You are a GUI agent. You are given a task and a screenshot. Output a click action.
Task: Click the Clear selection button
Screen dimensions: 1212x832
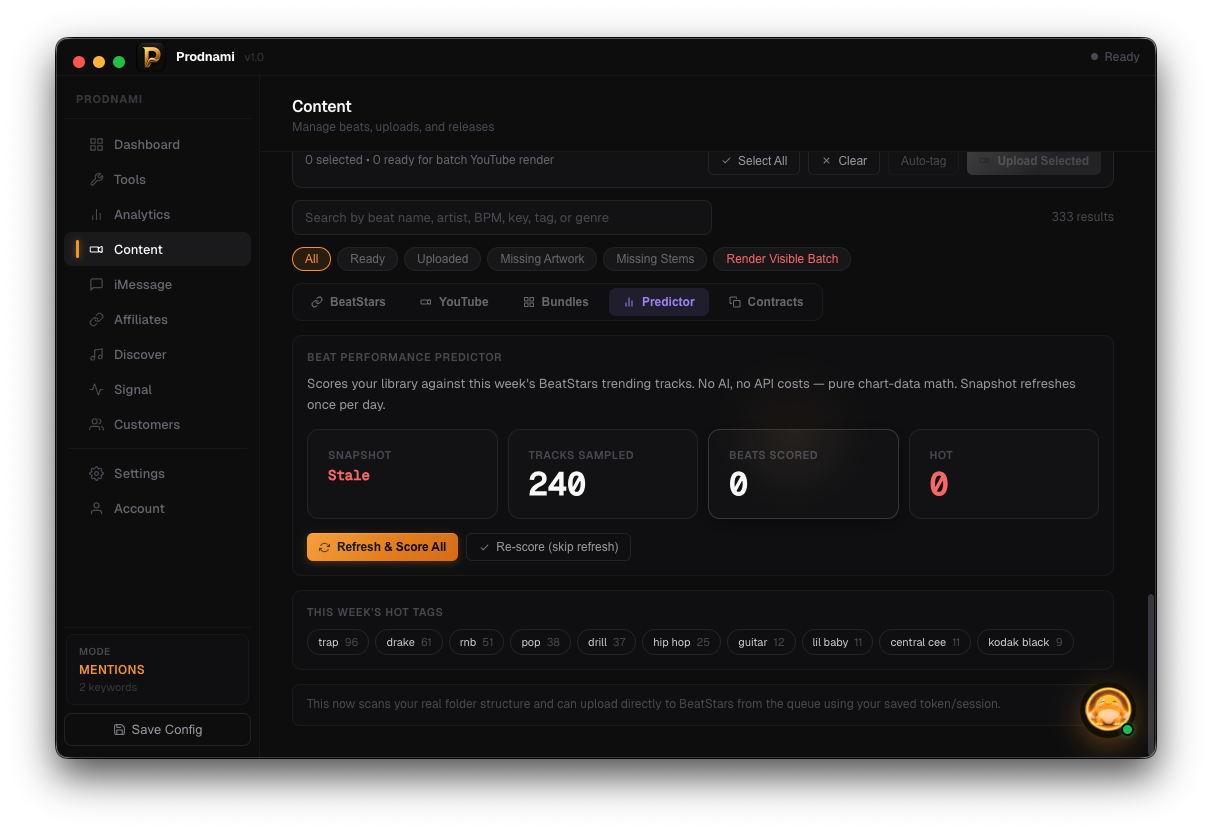pos(844,161)
